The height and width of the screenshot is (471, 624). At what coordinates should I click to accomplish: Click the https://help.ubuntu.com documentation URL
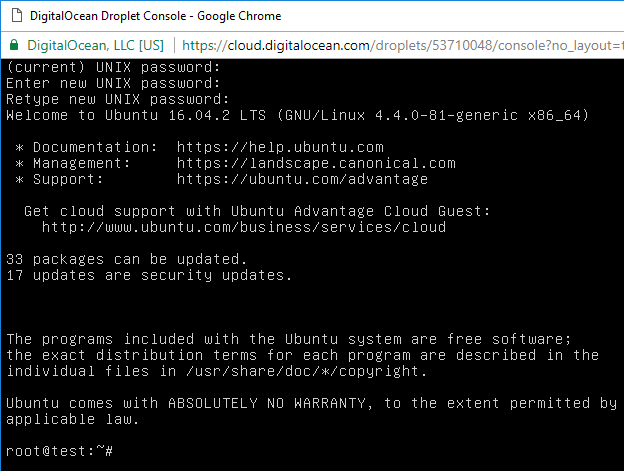280,147
